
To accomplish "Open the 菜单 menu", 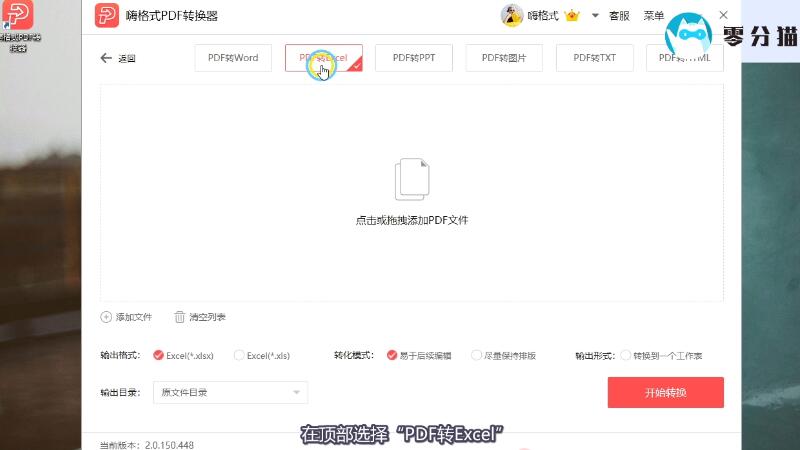I will [654, 16].
